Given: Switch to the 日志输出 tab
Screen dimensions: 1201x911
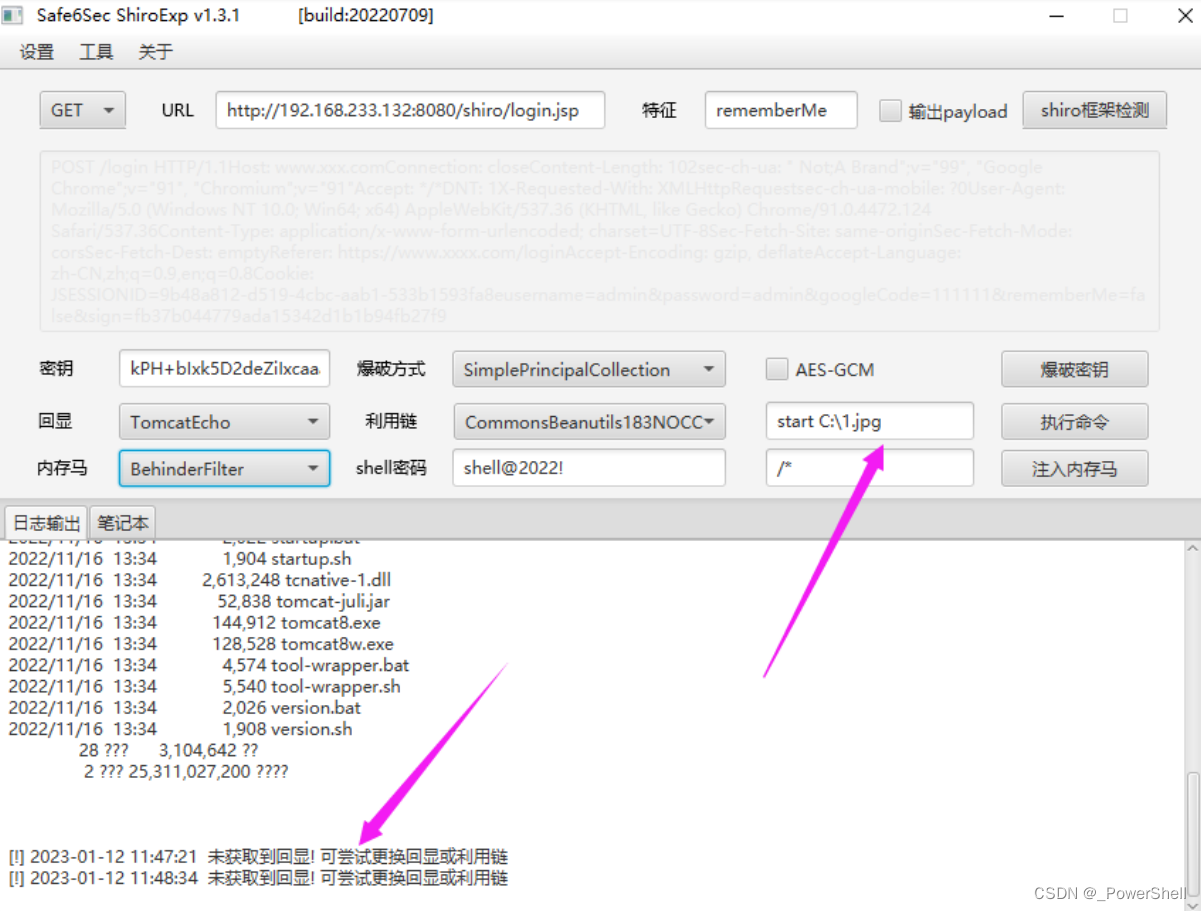Looking at the screenshot, I should click(47, 523).
